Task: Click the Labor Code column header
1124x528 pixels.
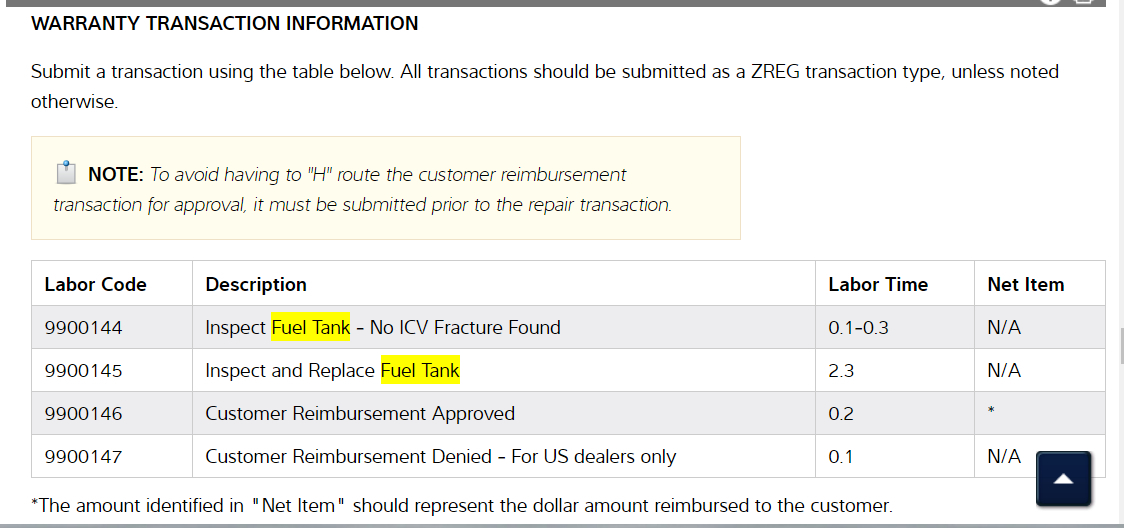Action: coord(95,284)
